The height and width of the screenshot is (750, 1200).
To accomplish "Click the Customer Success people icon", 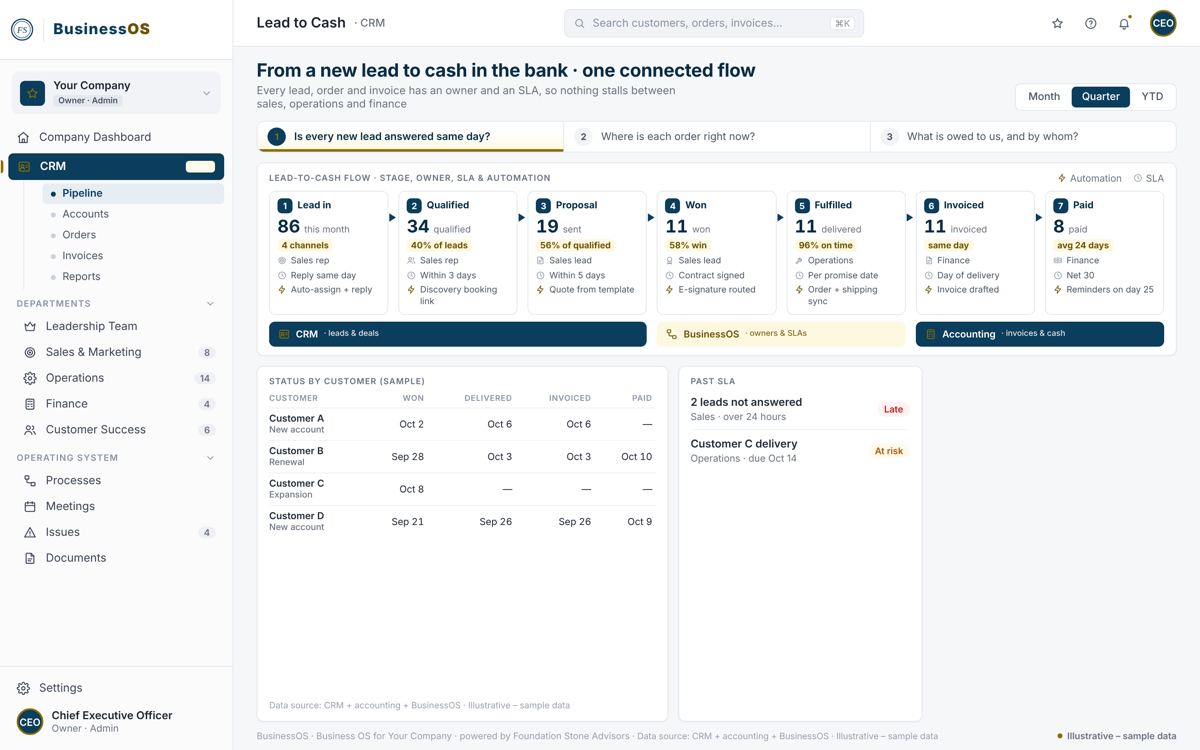I will pyautogui.click(x=30, y=430).
